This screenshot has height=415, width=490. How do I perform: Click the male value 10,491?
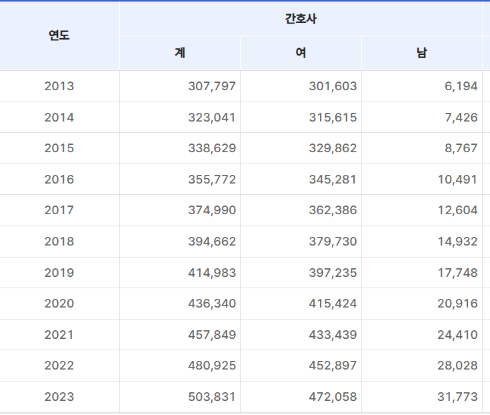[457, 180]
